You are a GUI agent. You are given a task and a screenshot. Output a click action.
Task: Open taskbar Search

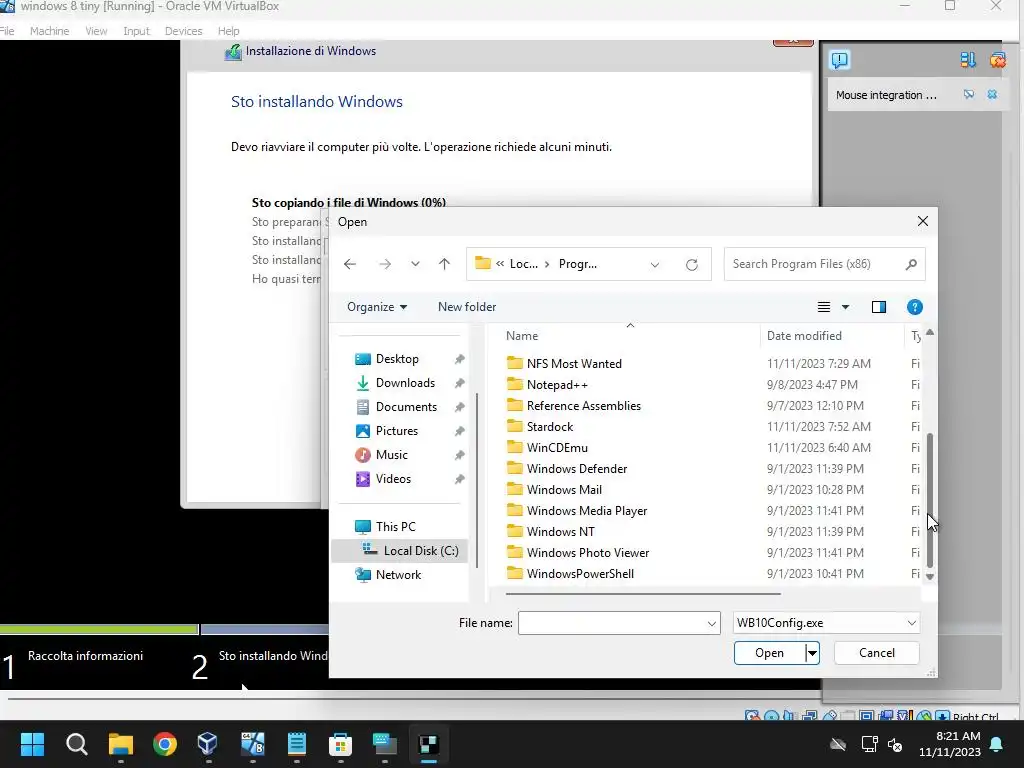tap(76, 744)
